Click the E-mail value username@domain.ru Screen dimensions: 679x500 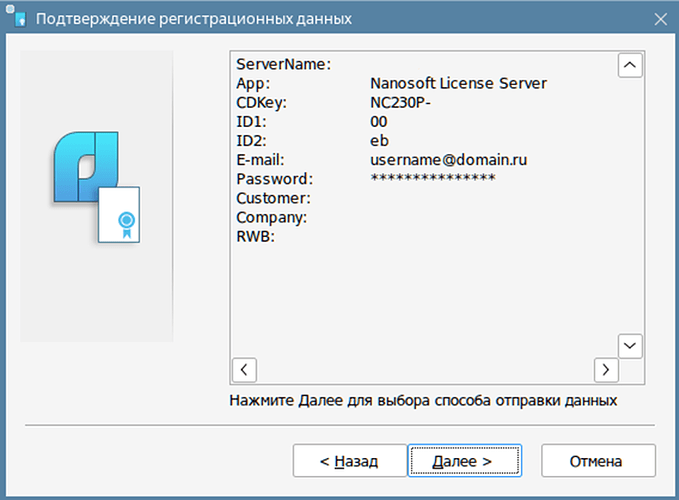(449, 160)
